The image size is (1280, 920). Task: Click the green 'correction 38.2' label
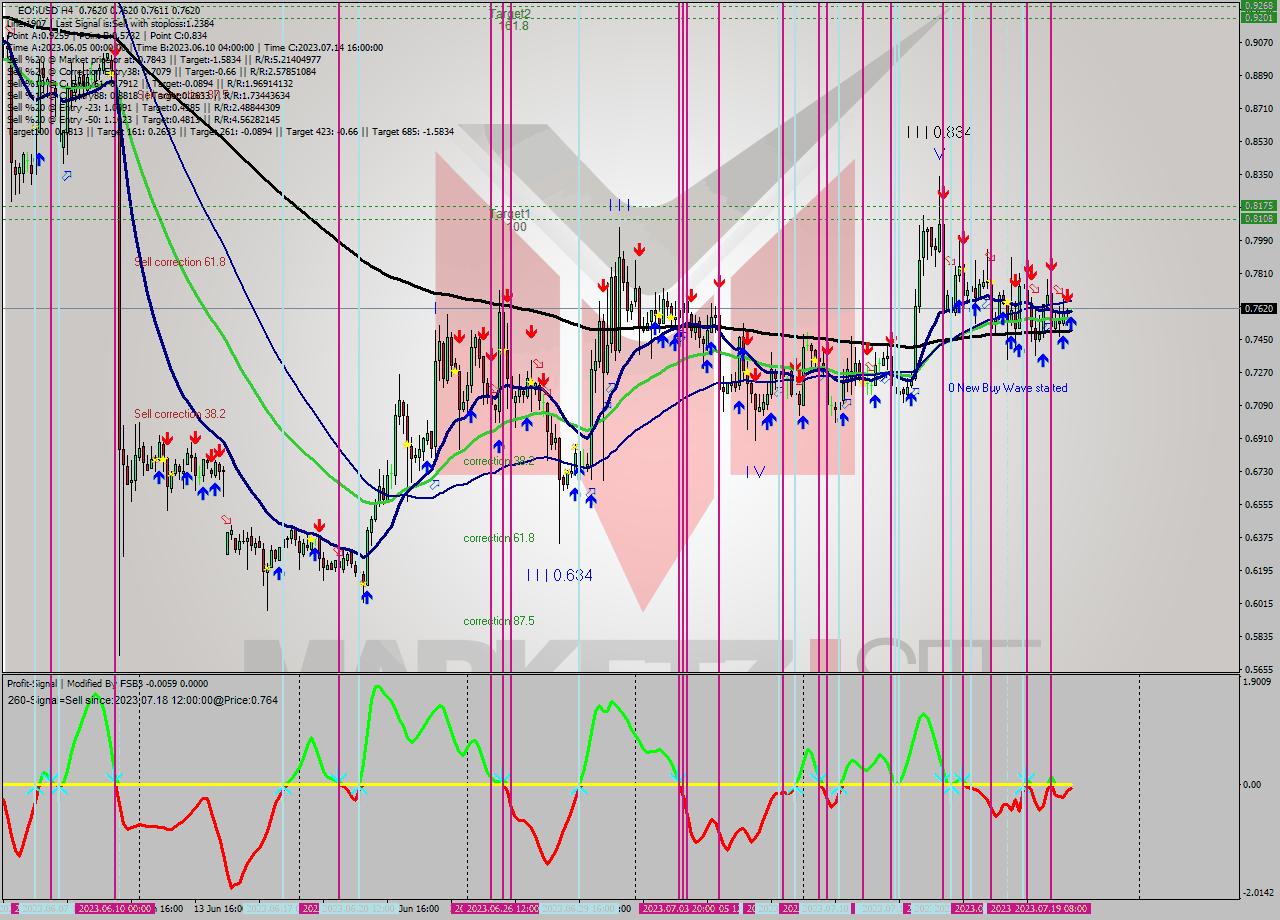498,462
